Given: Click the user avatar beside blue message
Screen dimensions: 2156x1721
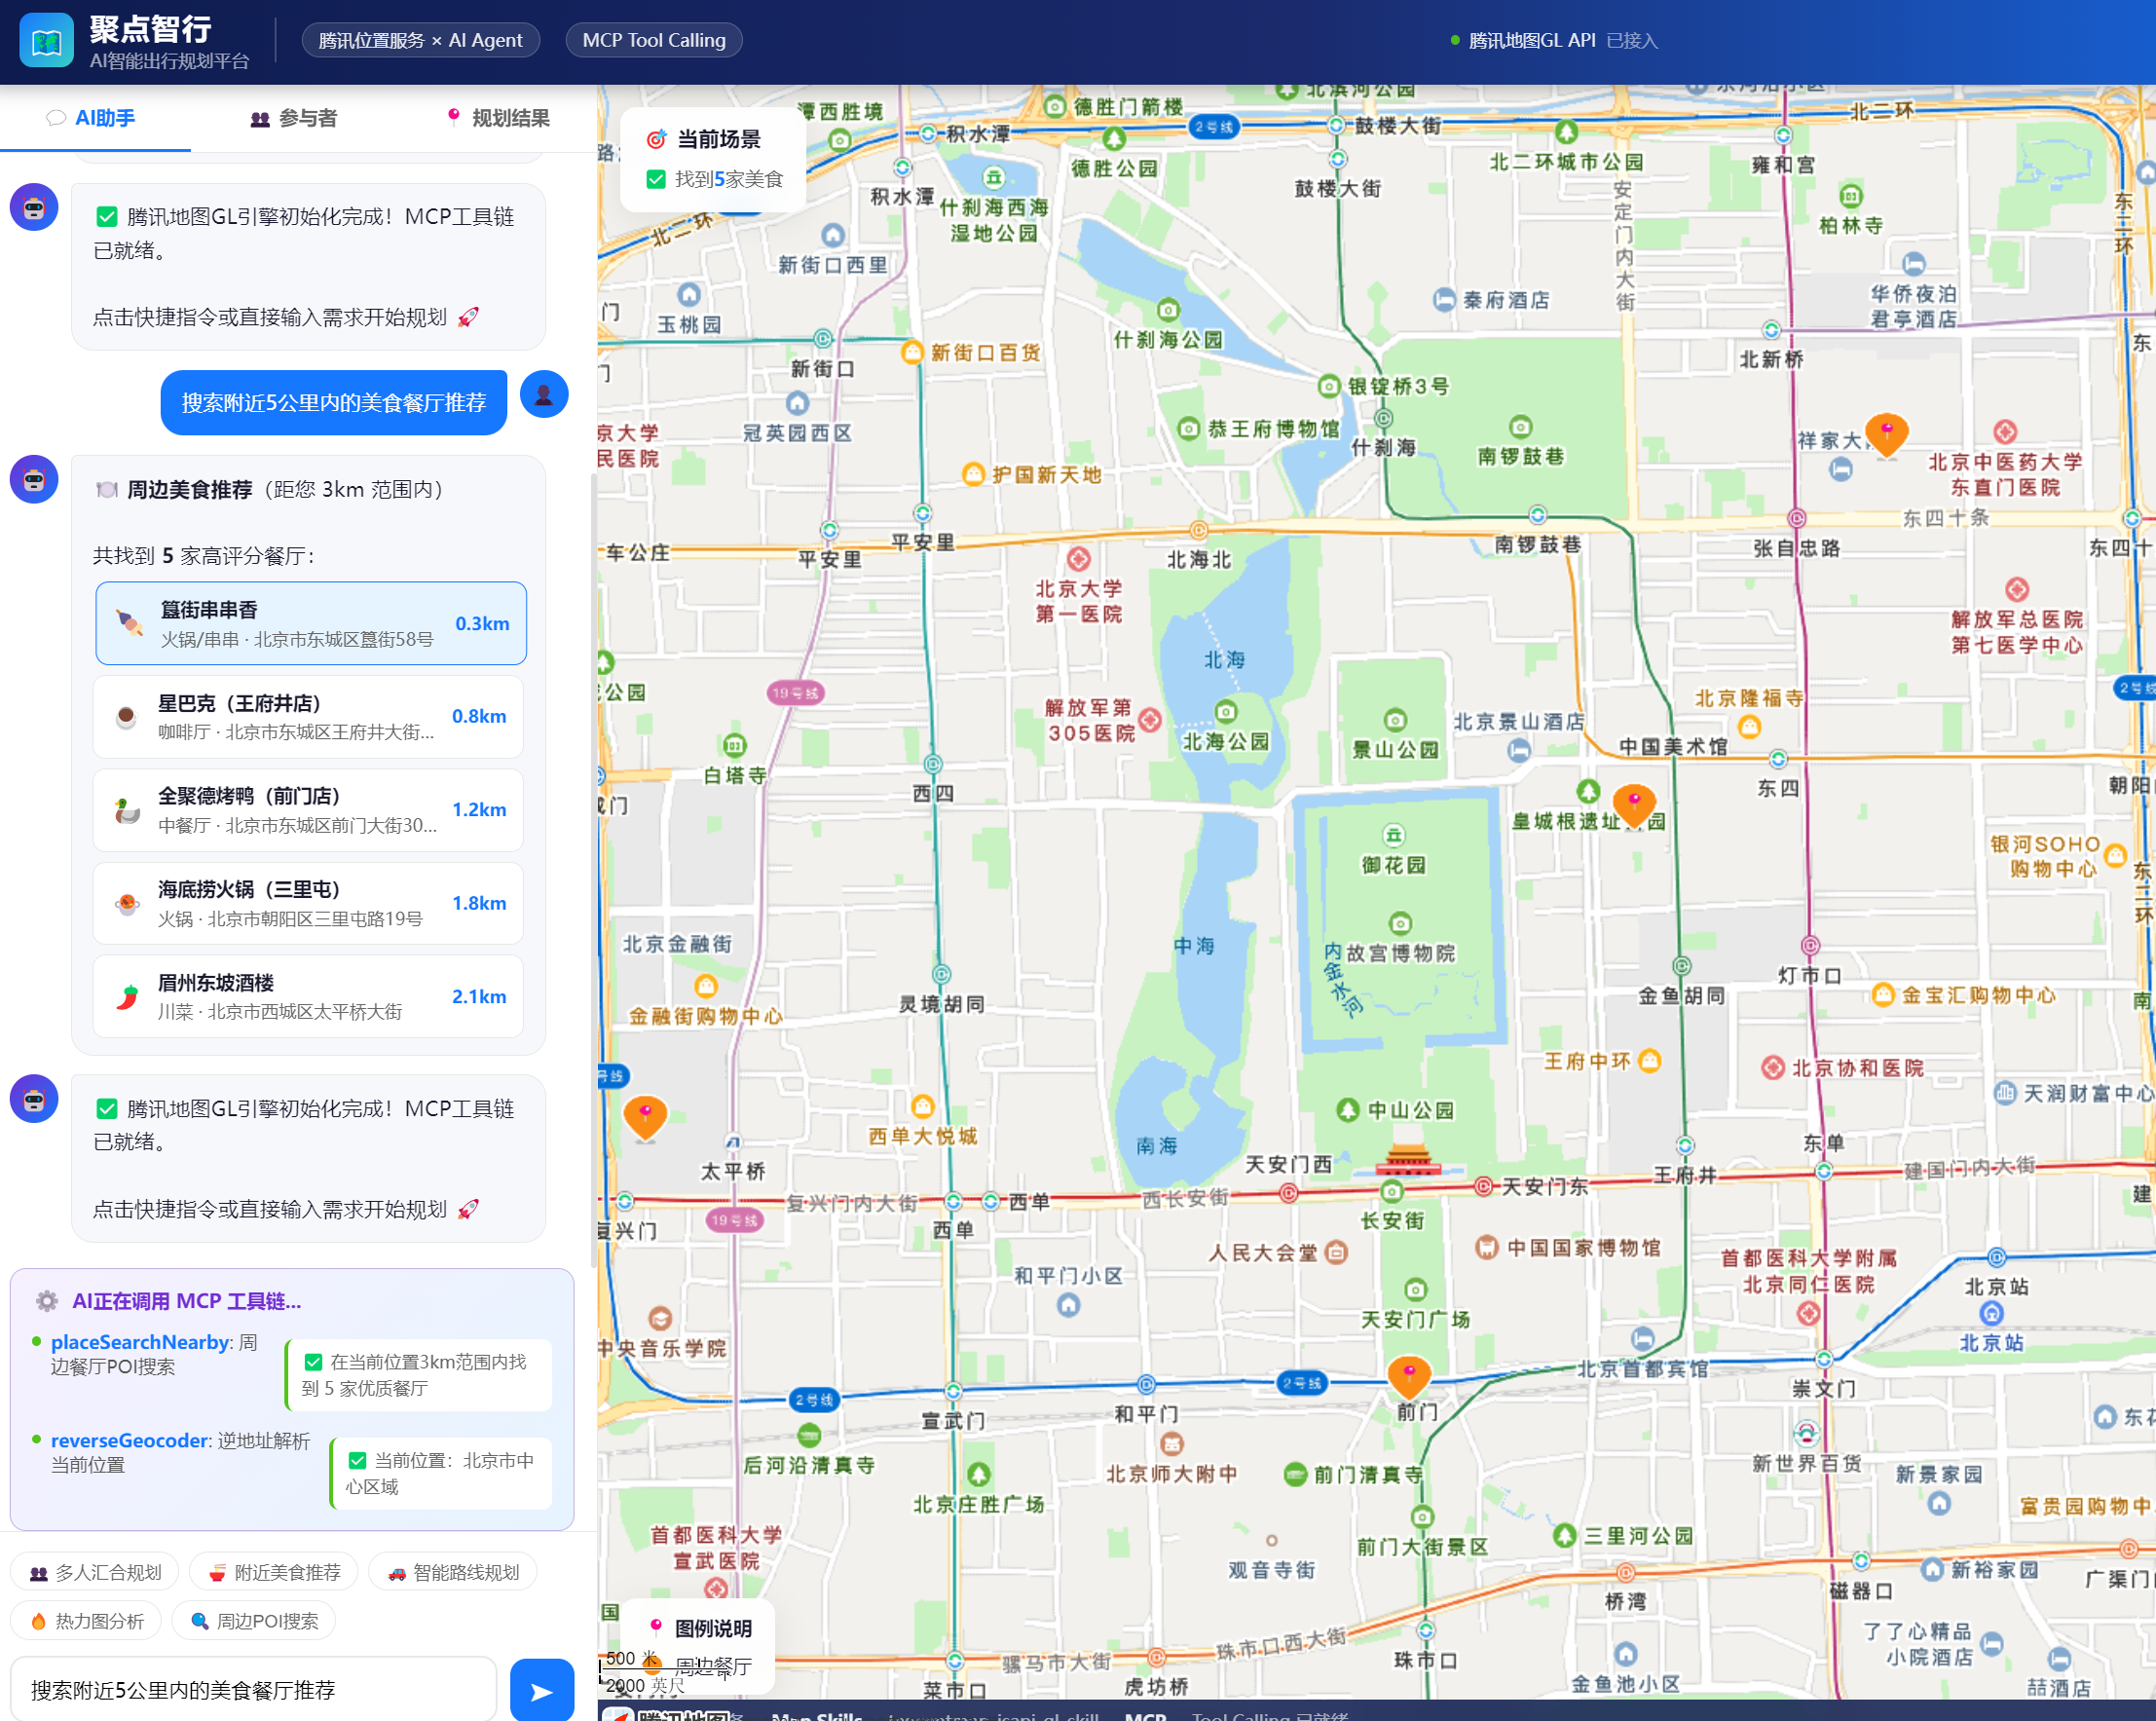Looking at the screenshot, I should coord(544,395).
